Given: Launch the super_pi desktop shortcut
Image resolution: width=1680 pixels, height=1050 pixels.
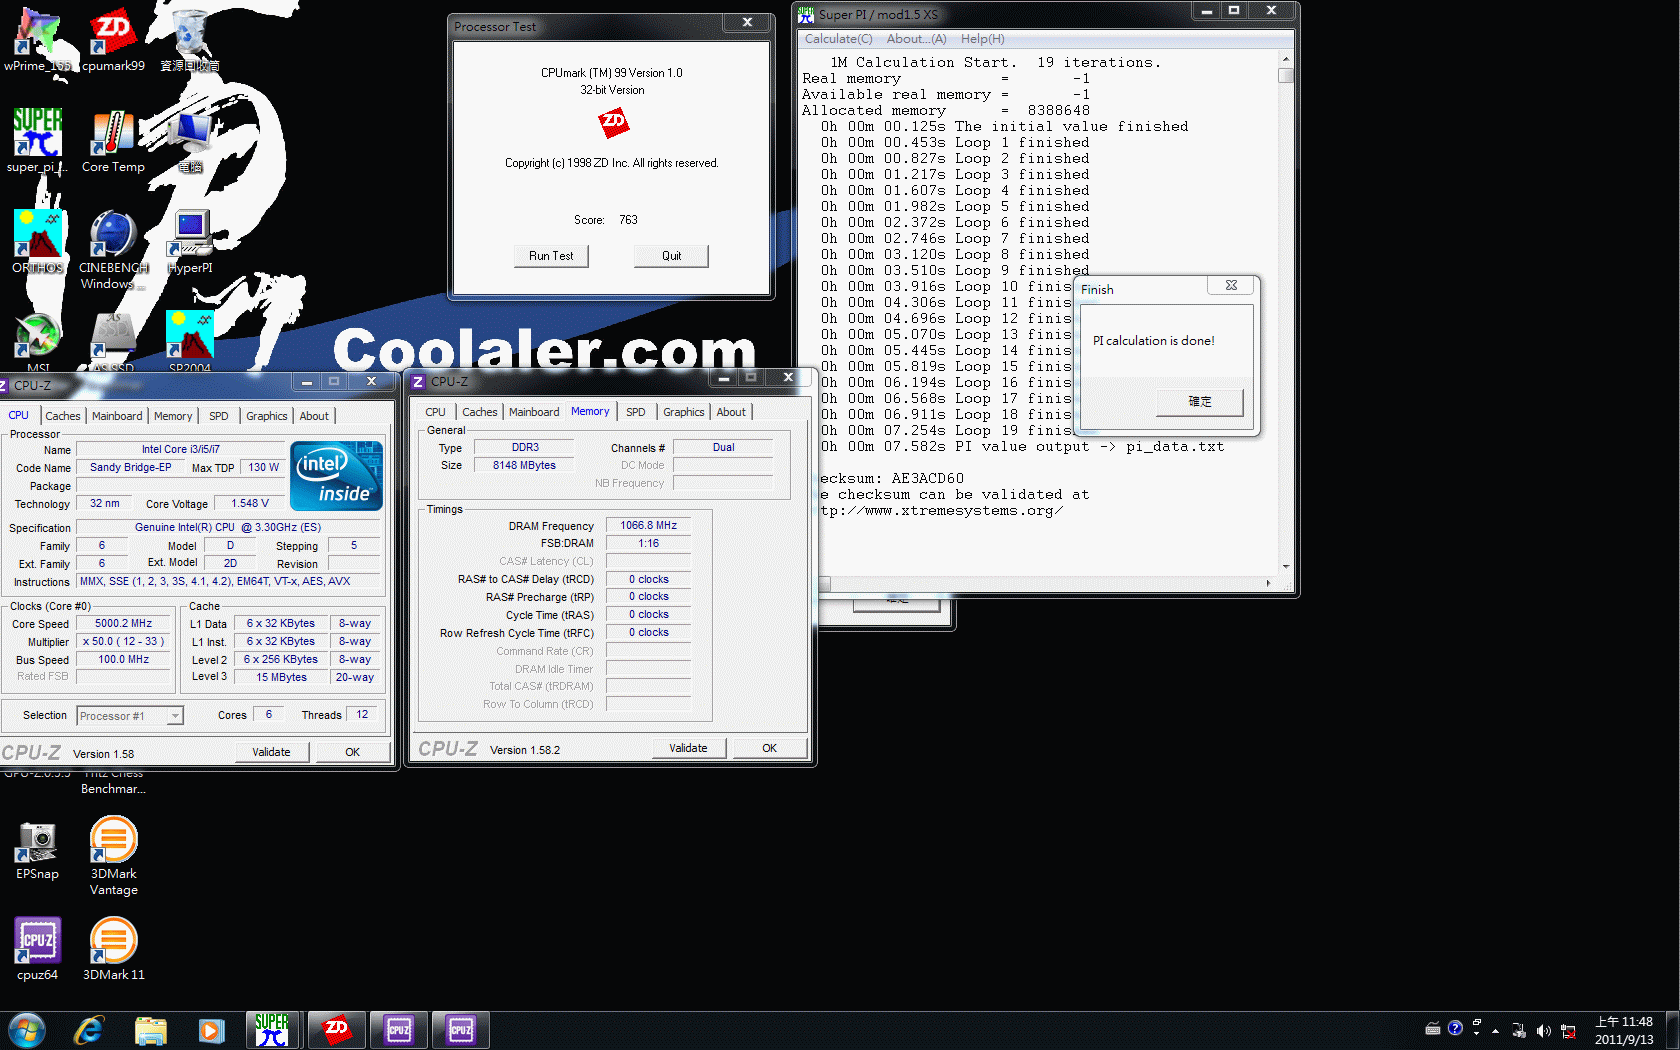Looking at the screenshot, I should pos(37,140).
